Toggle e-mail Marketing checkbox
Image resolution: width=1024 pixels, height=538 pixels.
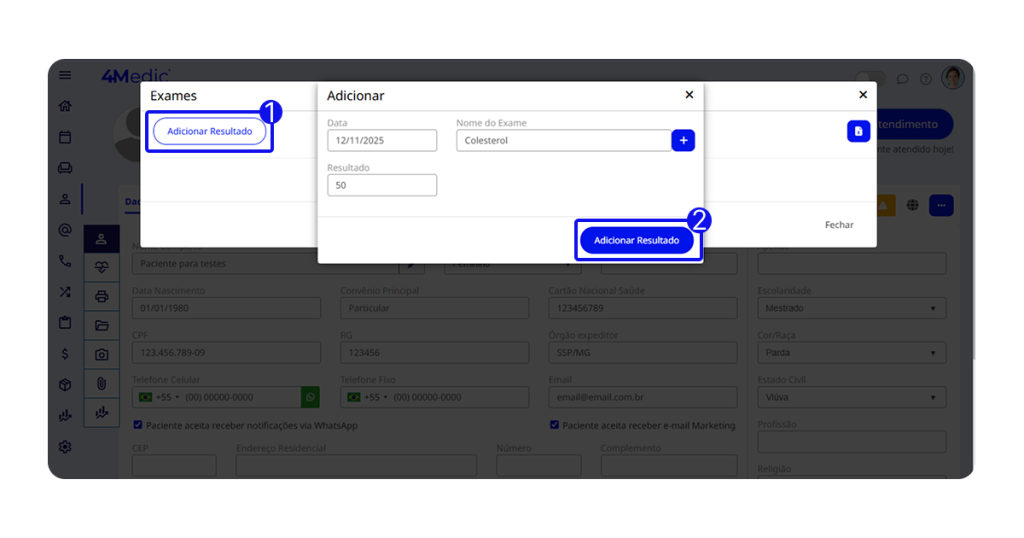pos(554,425)
